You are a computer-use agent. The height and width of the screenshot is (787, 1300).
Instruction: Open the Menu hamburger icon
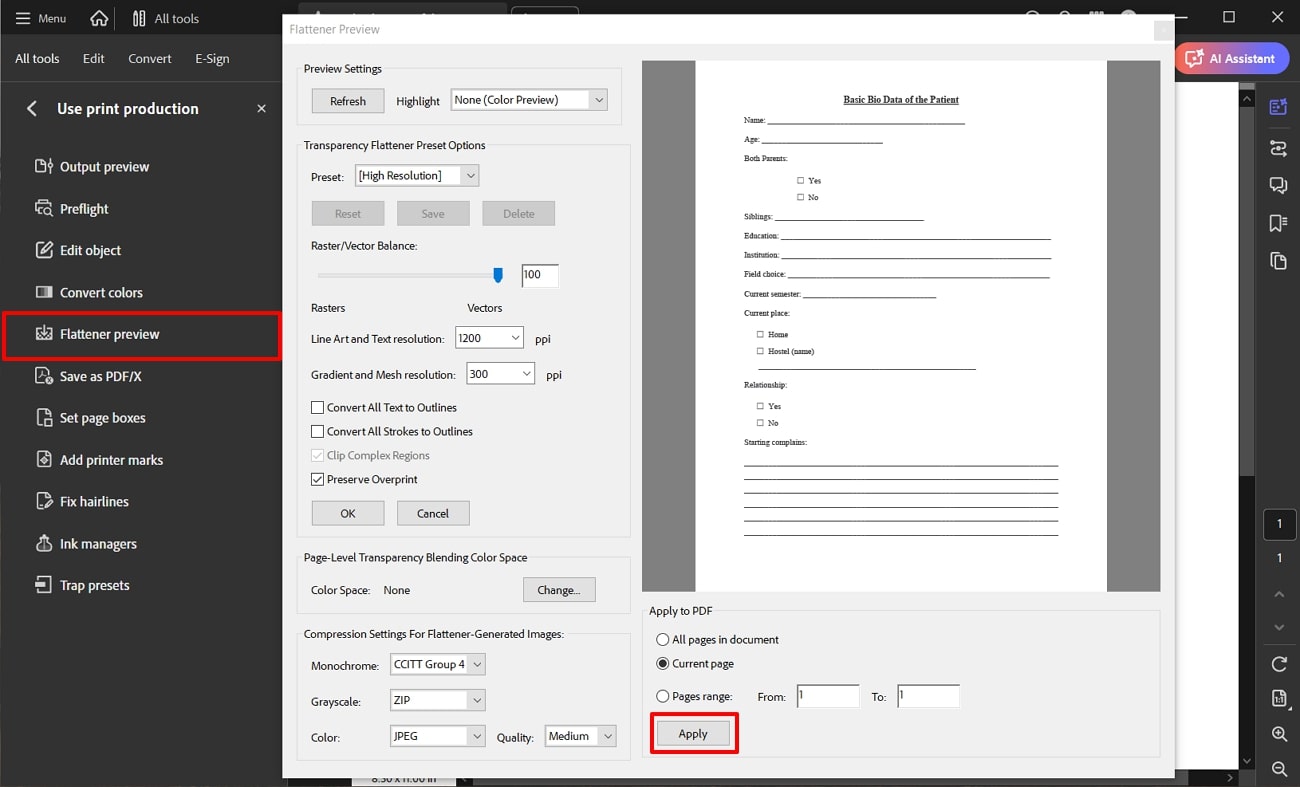(x=23, y=18)
